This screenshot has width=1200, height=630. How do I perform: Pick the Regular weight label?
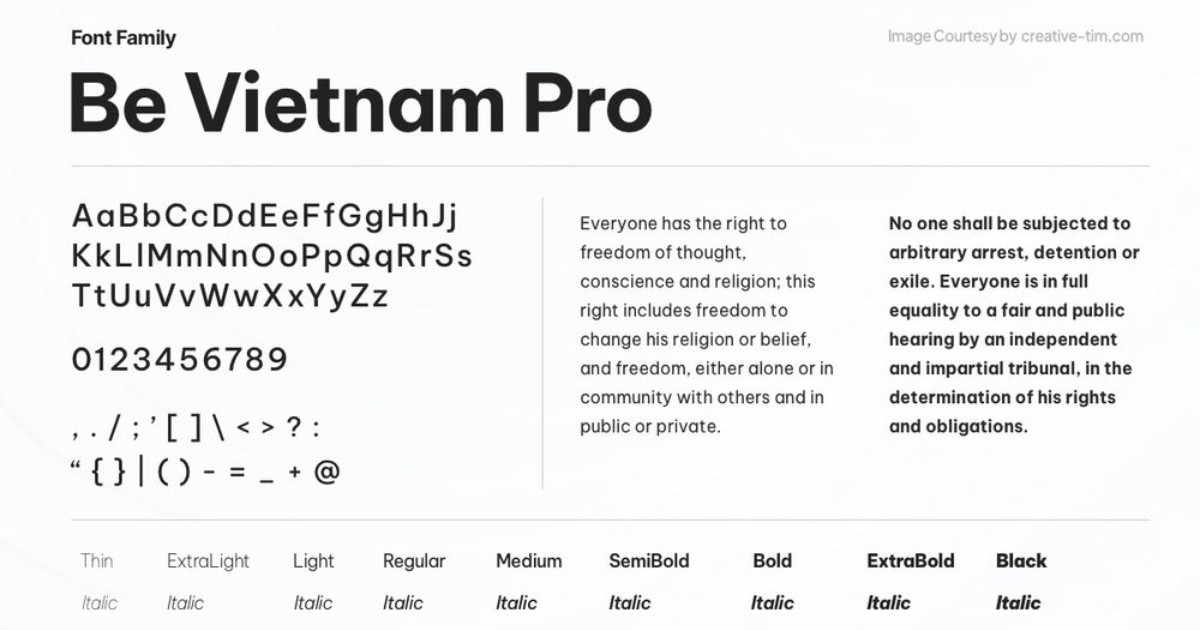point(414,561)
